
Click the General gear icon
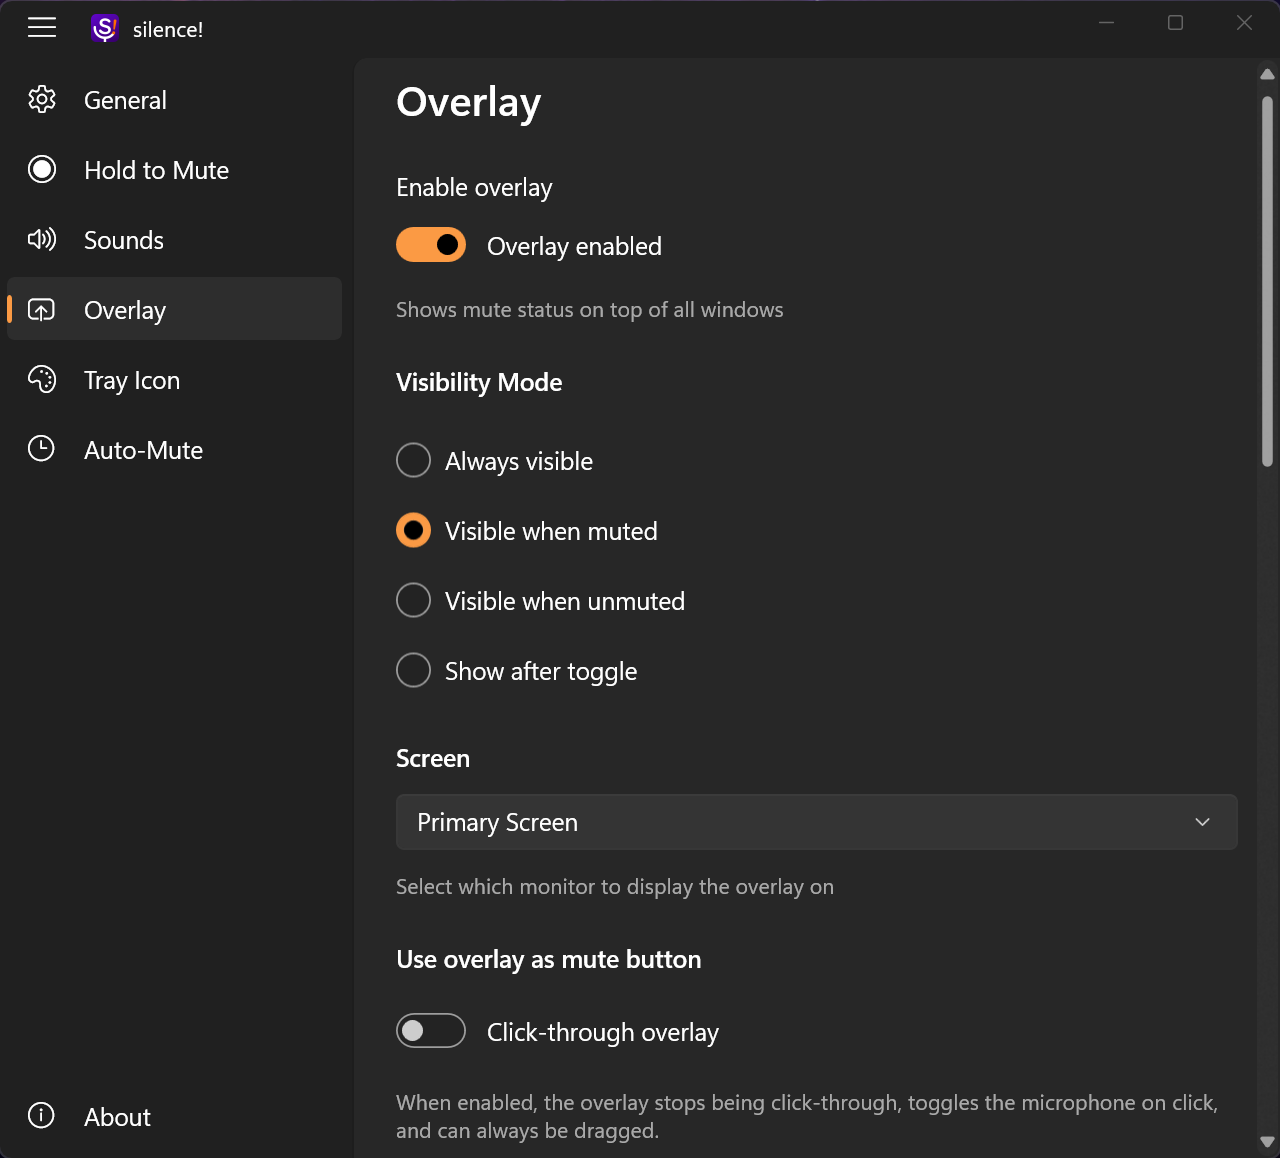click(x=42, y=100)
